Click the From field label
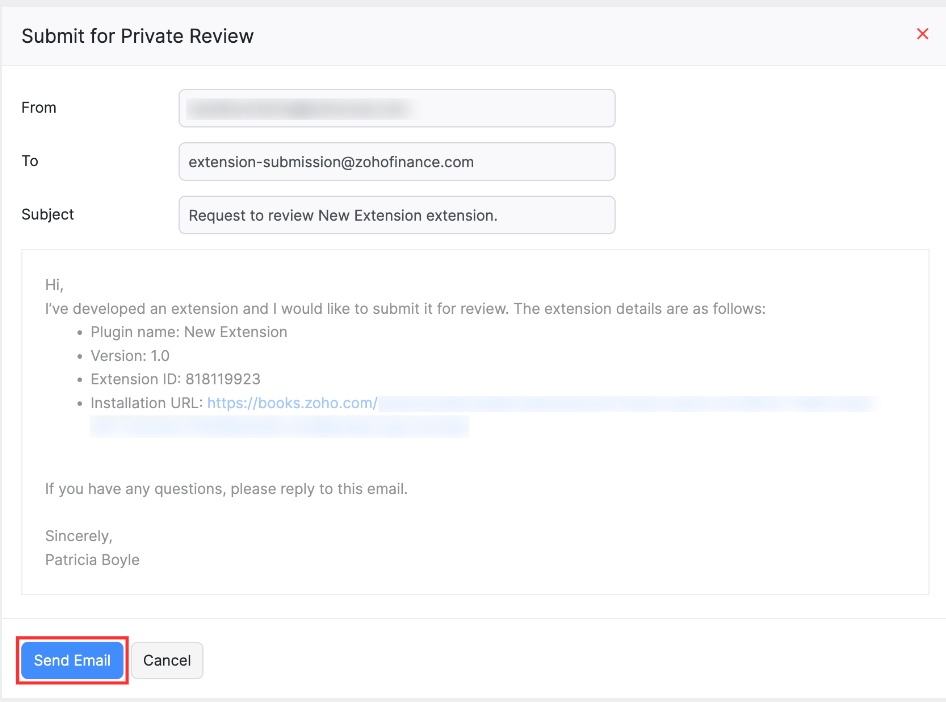The width and height of the screenshot is (946, 702). point(39,108)
